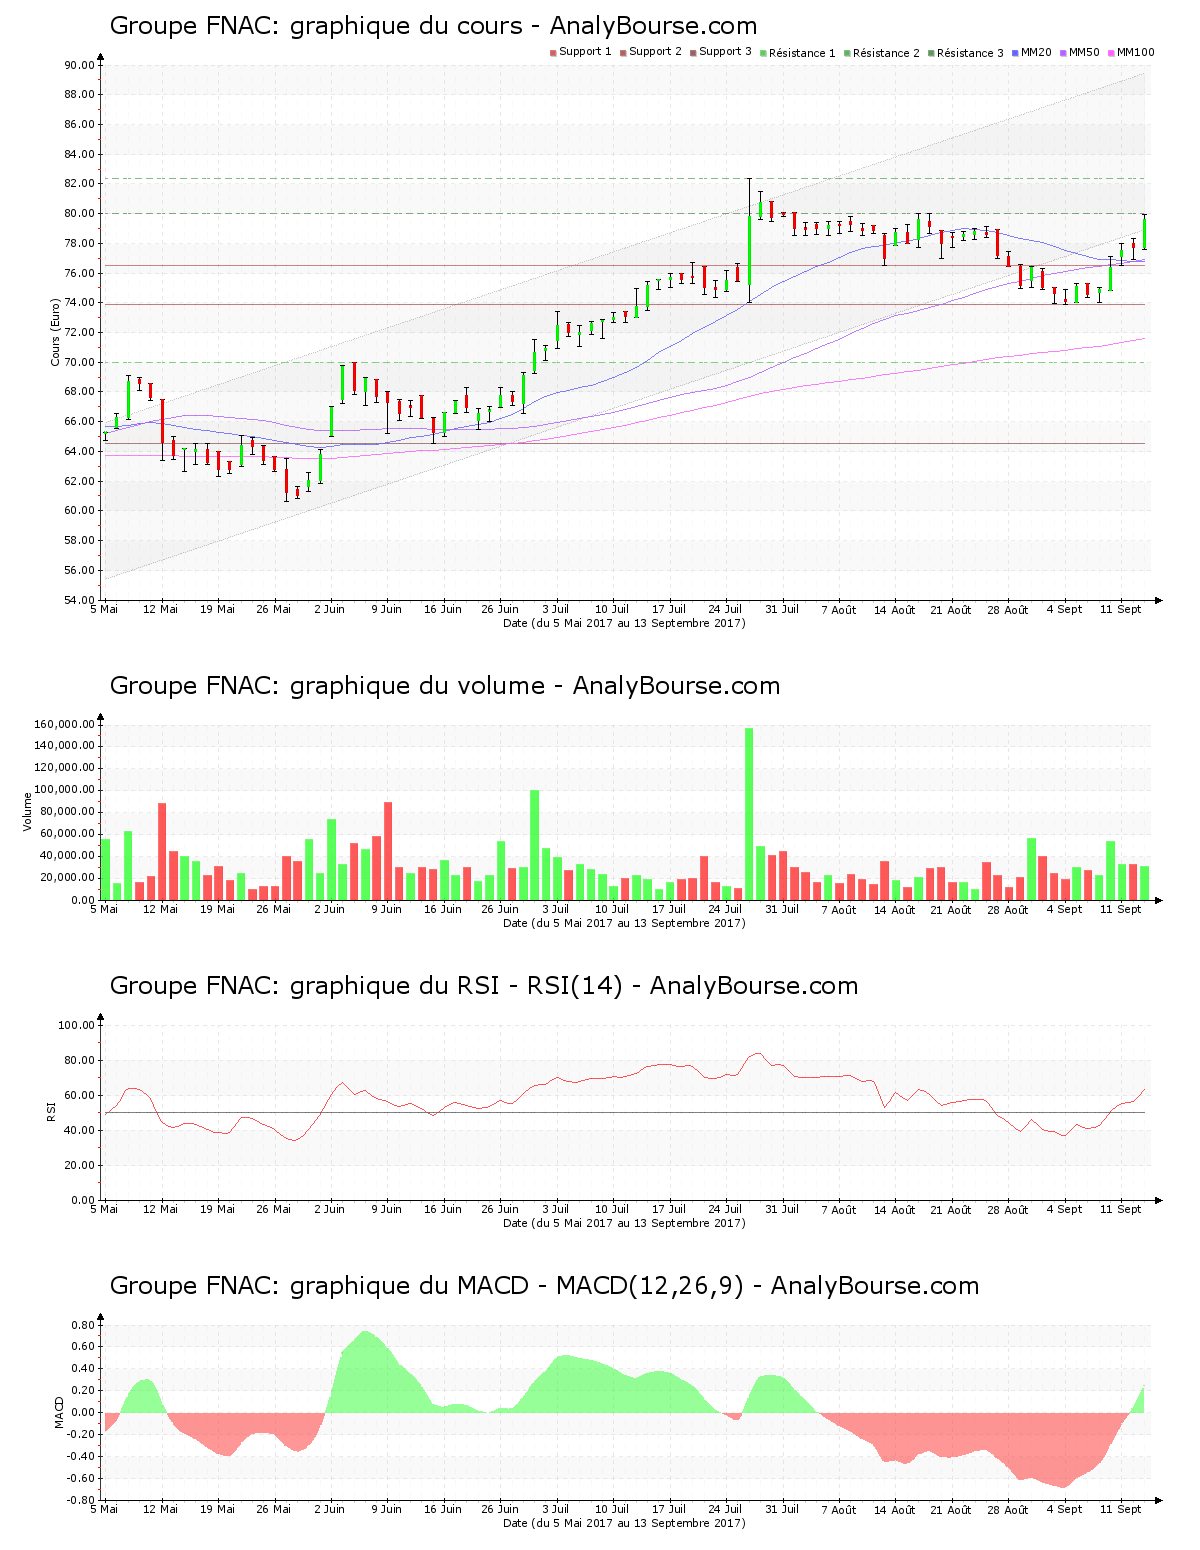Viewport: 1200px width, 1550px height.
Task: Click the 90.00 value on price axis
Action: [x=79, y=65]
